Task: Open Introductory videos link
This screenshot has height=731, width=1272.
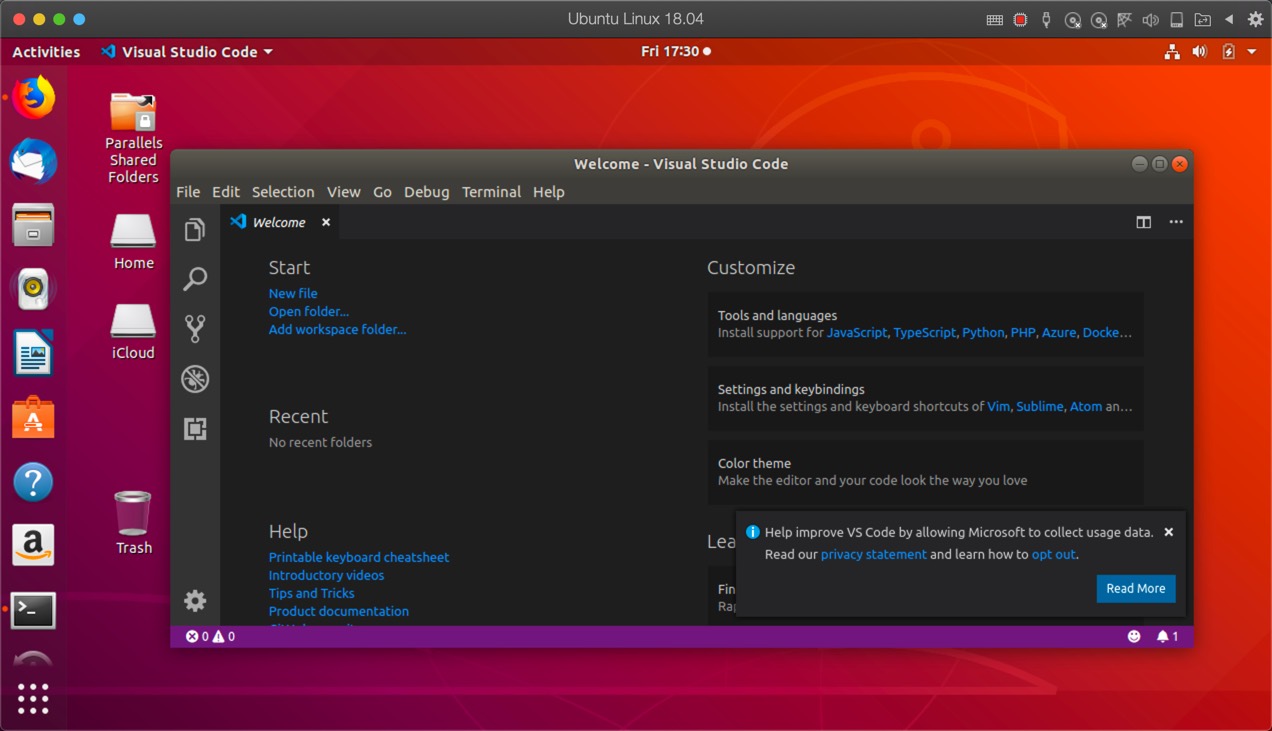Action: [326, 575]
